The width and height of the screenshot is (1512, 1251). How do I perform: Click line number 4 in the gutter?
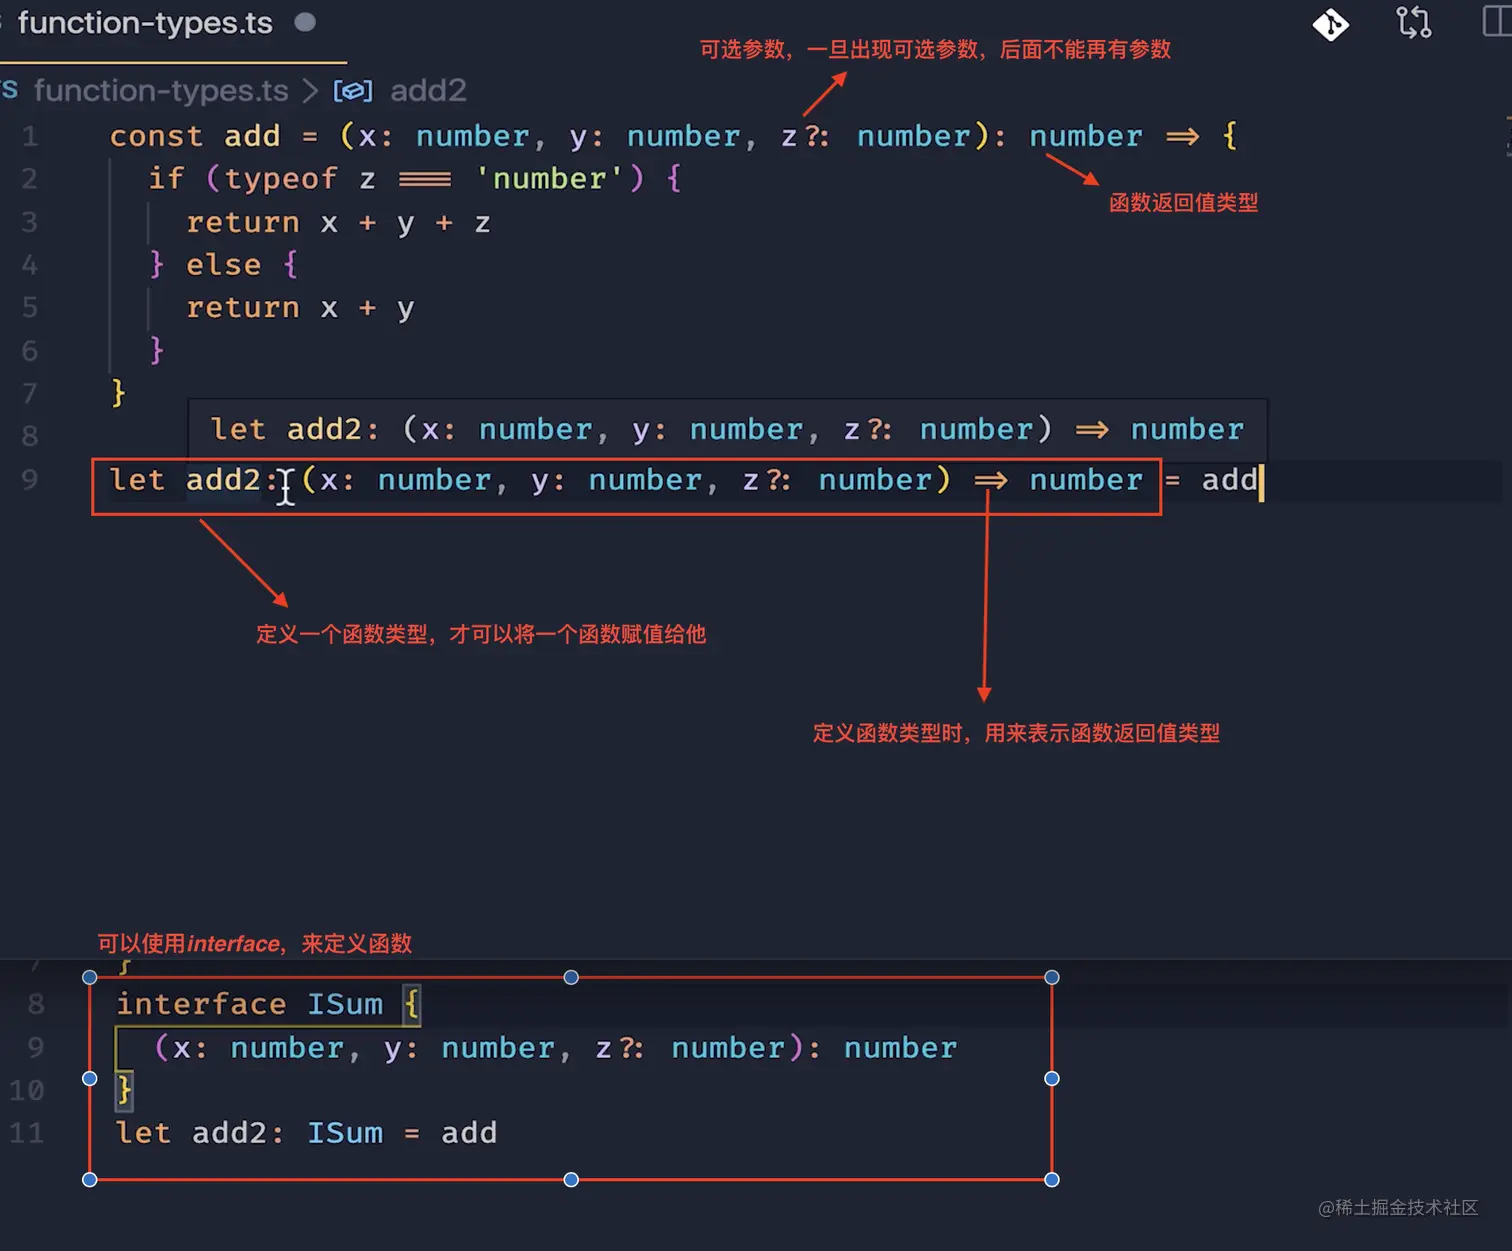(30, 265)
